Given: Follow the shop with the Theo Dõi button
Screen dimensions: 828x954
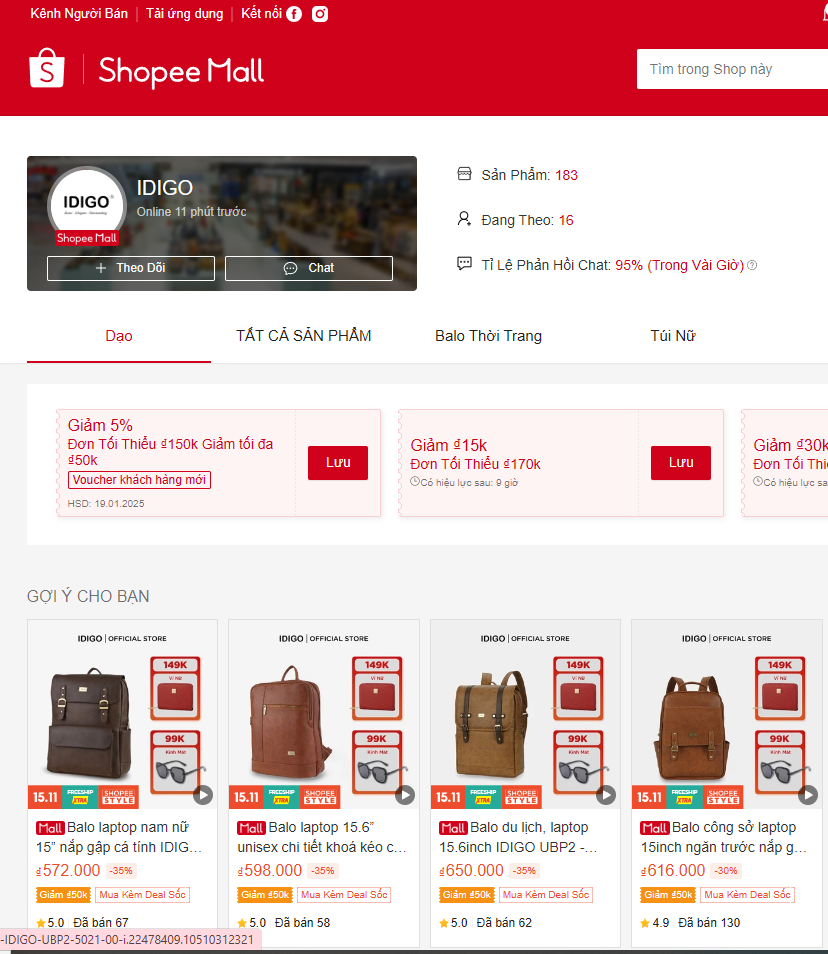Looking at the screenshot, I should 131,268.
